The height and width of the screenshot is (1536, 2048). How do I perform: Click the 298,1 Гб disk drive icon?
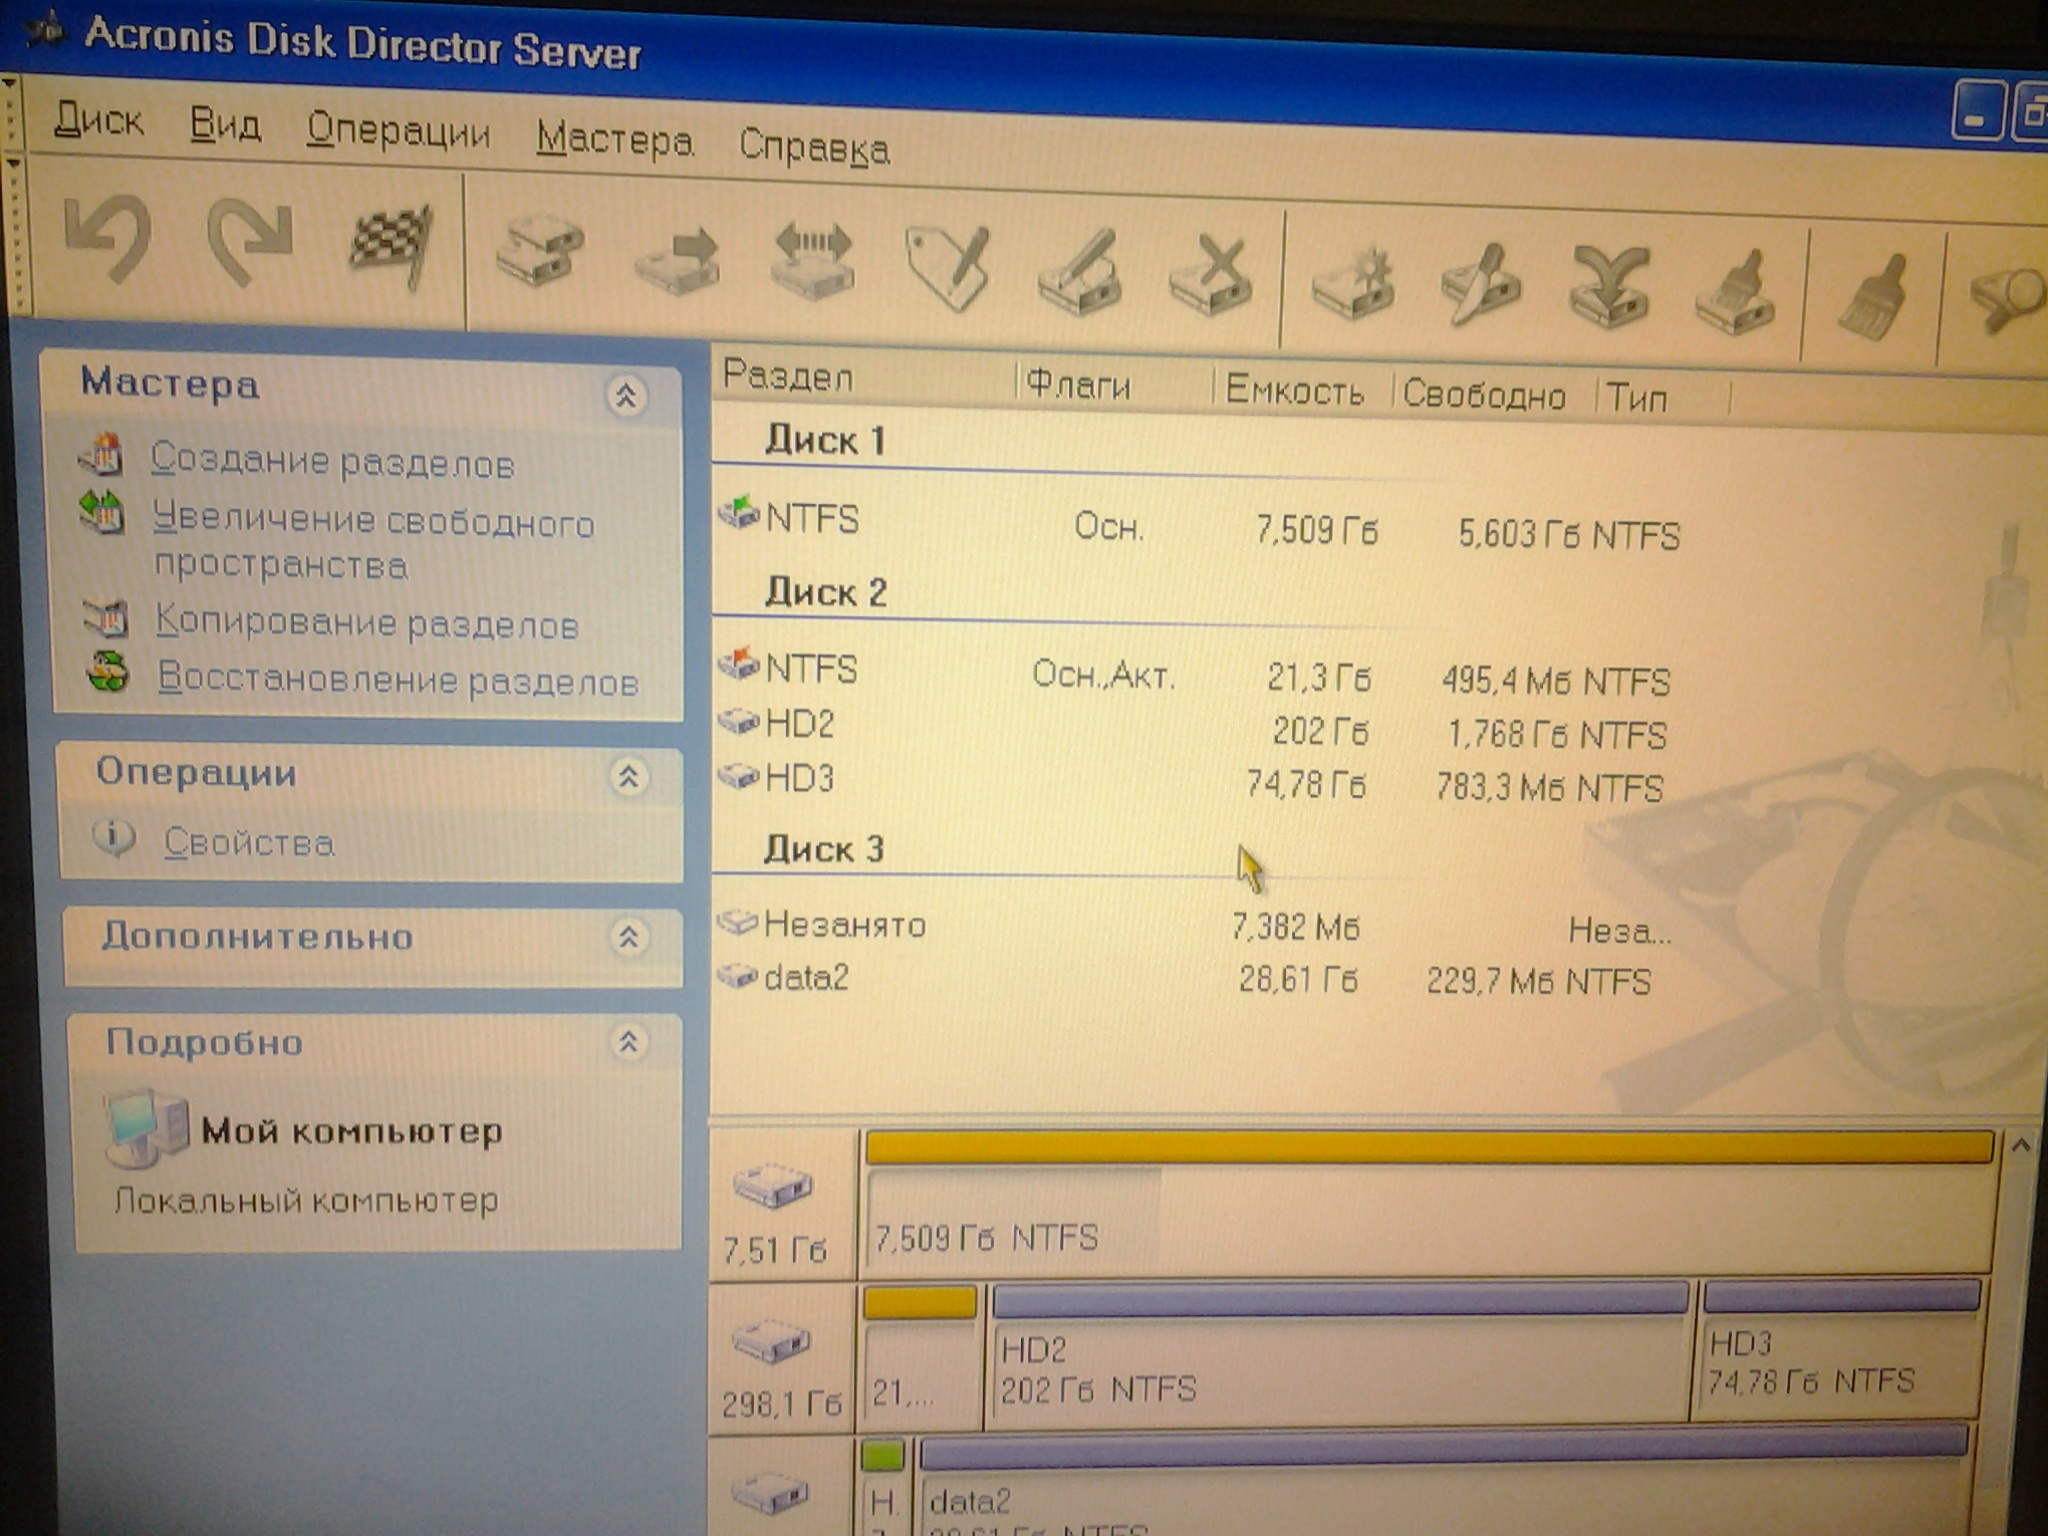(770, 1343)
